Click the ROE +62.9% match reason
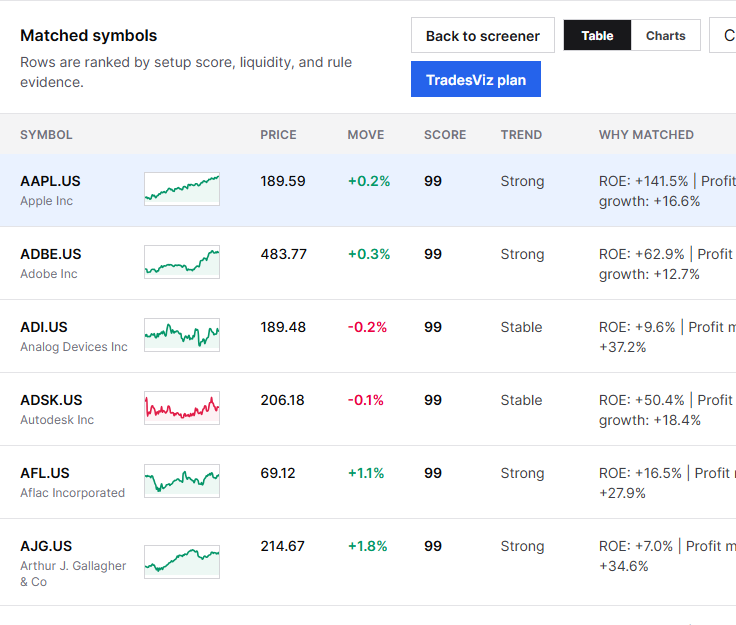The image size is (736, 625). (667, 264)
